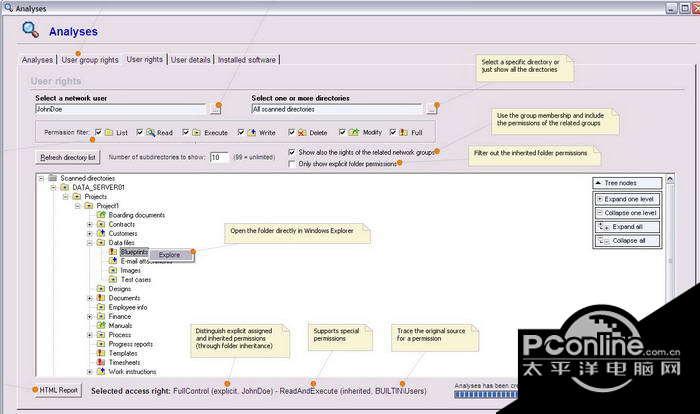Click the Images folder icon

[113, 270]
